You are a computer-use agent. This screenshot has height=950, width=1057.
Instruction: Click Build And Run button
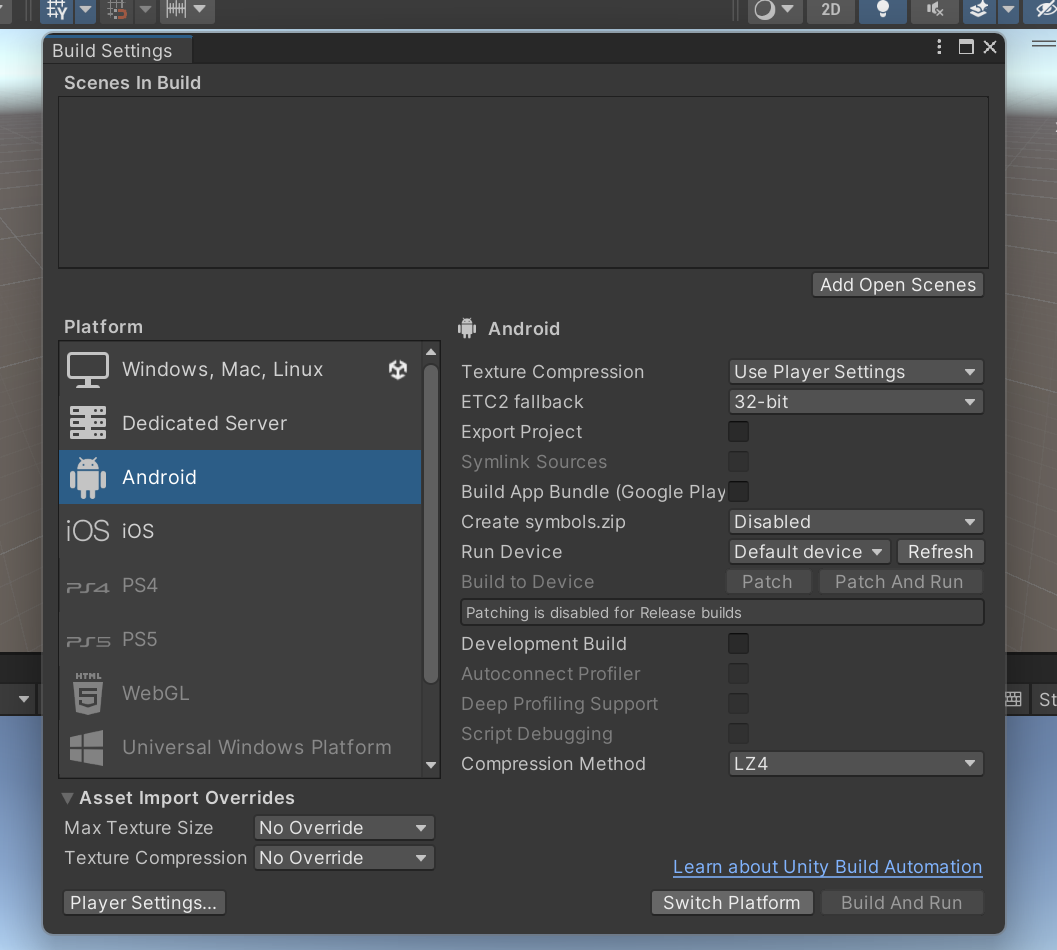tap(901, 903)
